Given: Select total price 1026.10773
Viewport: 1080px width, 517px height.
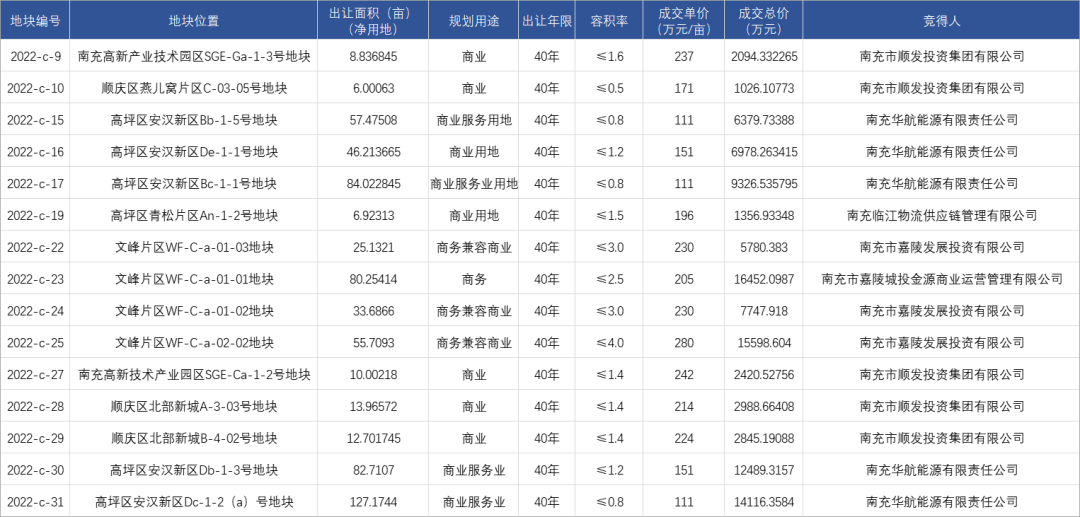Looking at the screenshot, I should tap(763, 88).
